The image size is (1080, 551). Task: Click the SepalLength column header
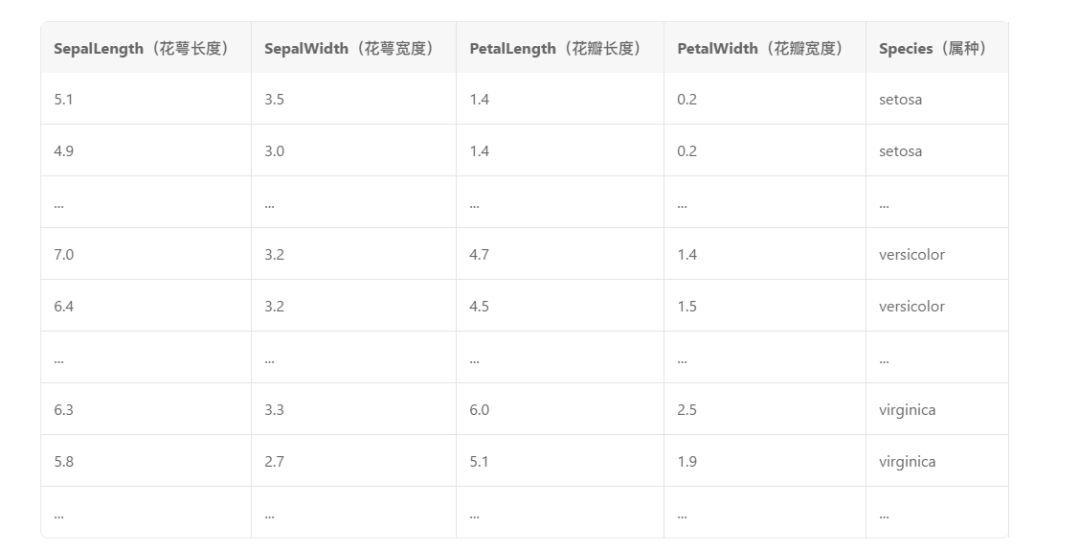point(141,49)
